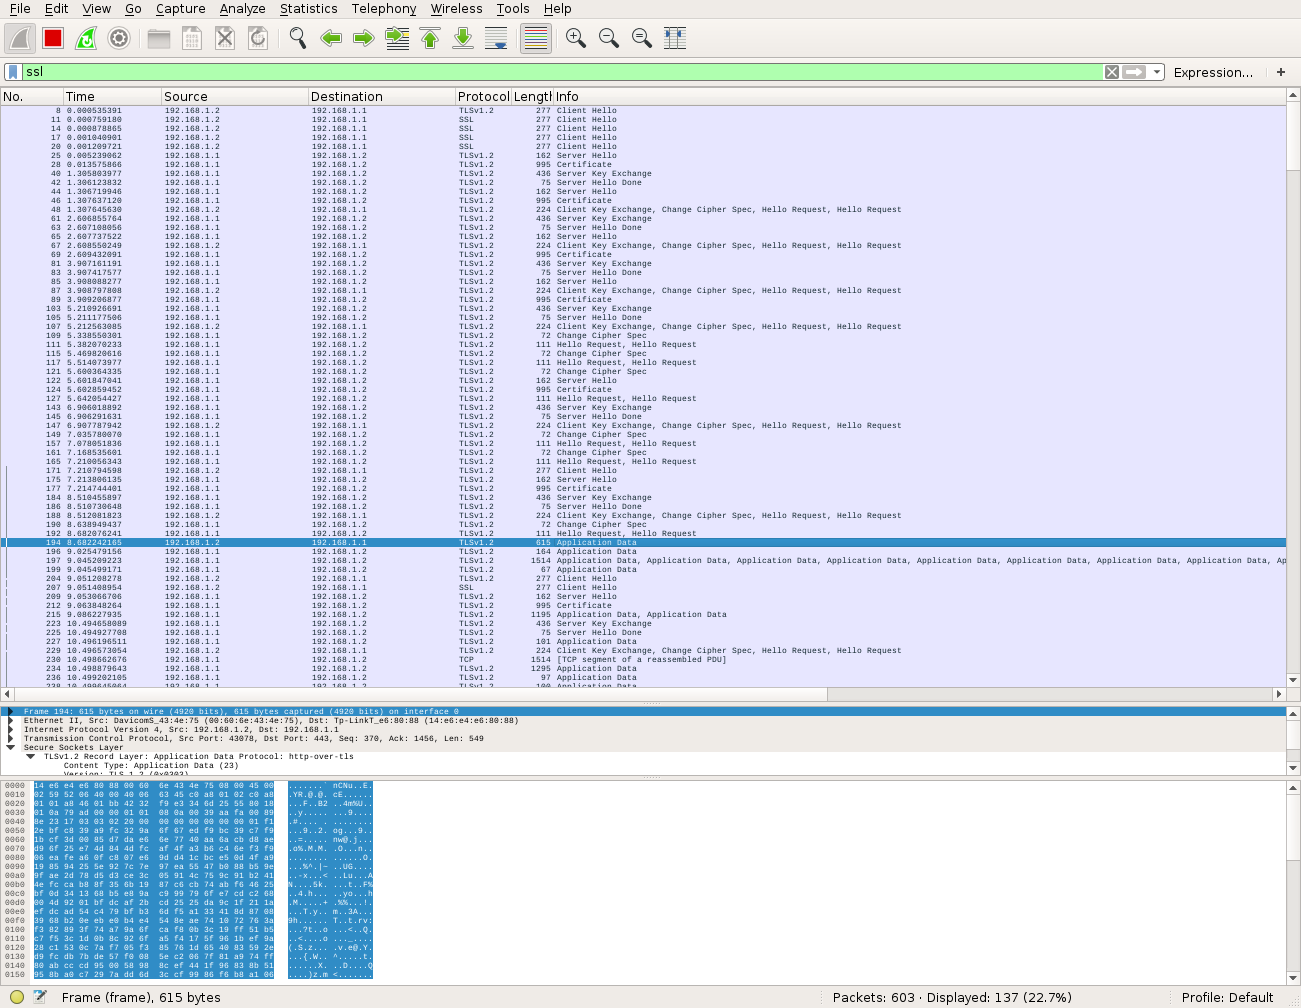The width and height of the screenshot is (1301, 1008).
Task: Reload the capture file from the toolbar
Action: click(258, 38)
